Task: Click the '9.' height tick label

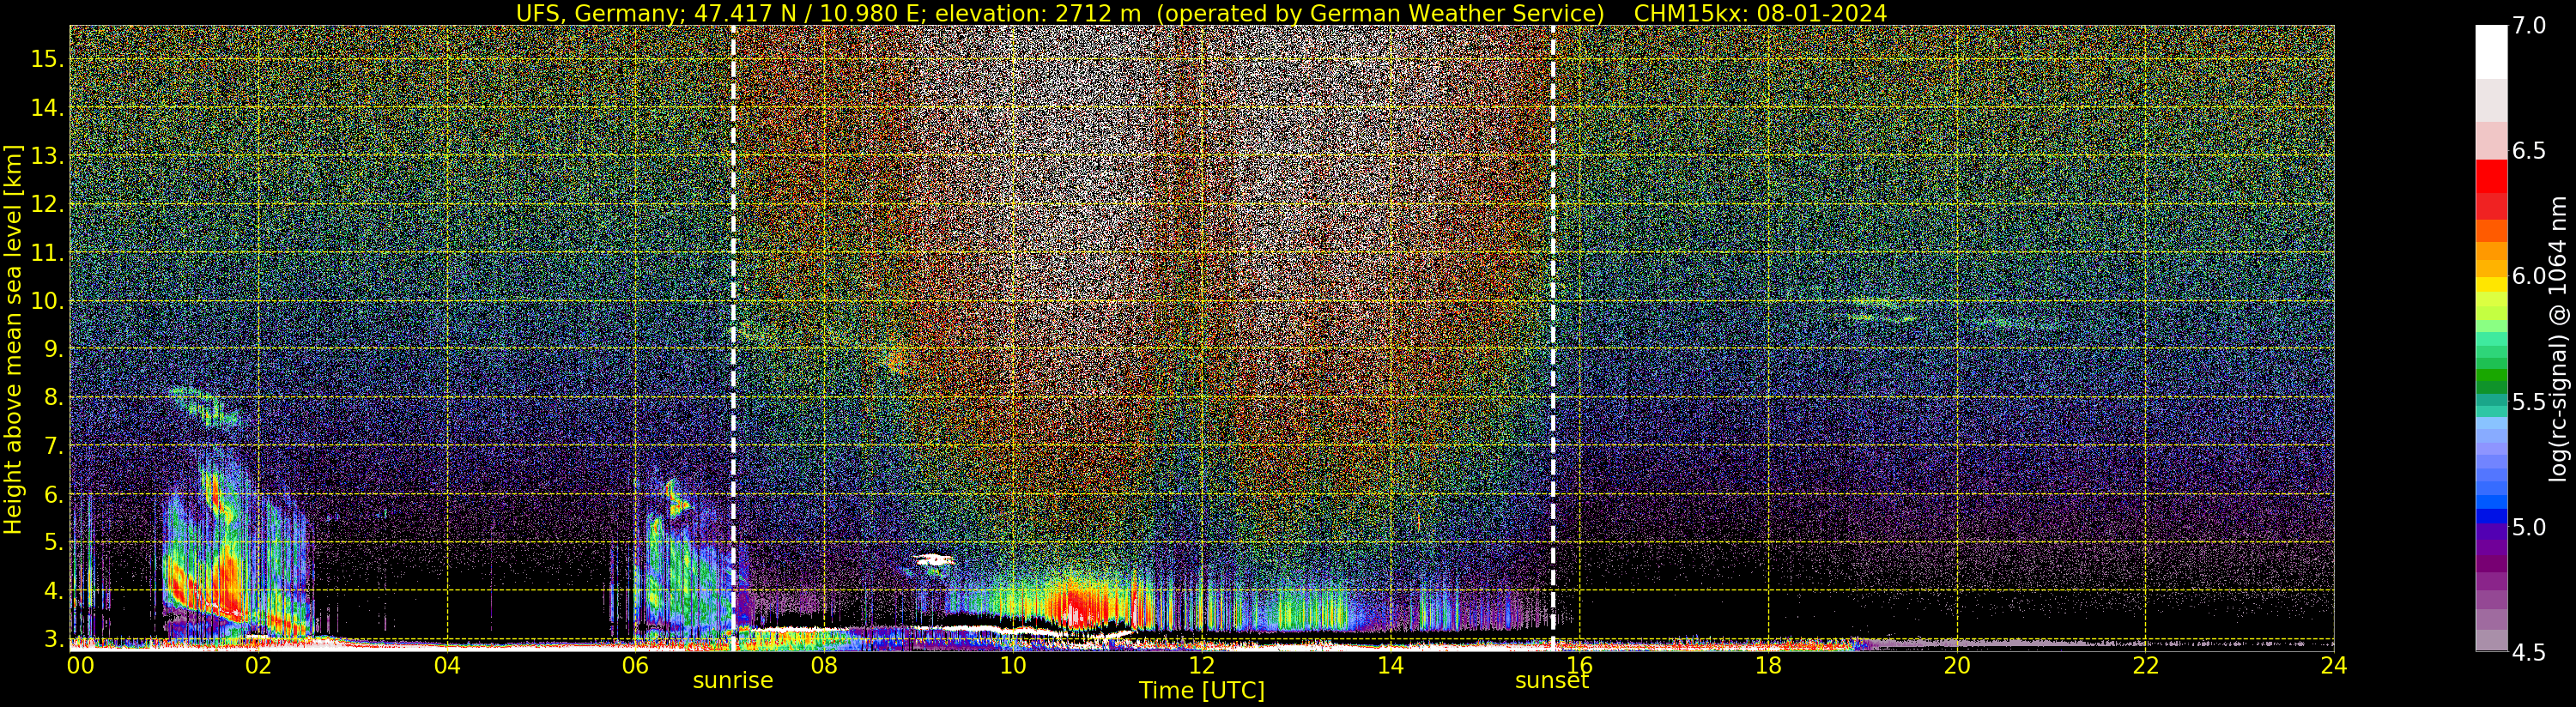Action: (x=53, y=349)
